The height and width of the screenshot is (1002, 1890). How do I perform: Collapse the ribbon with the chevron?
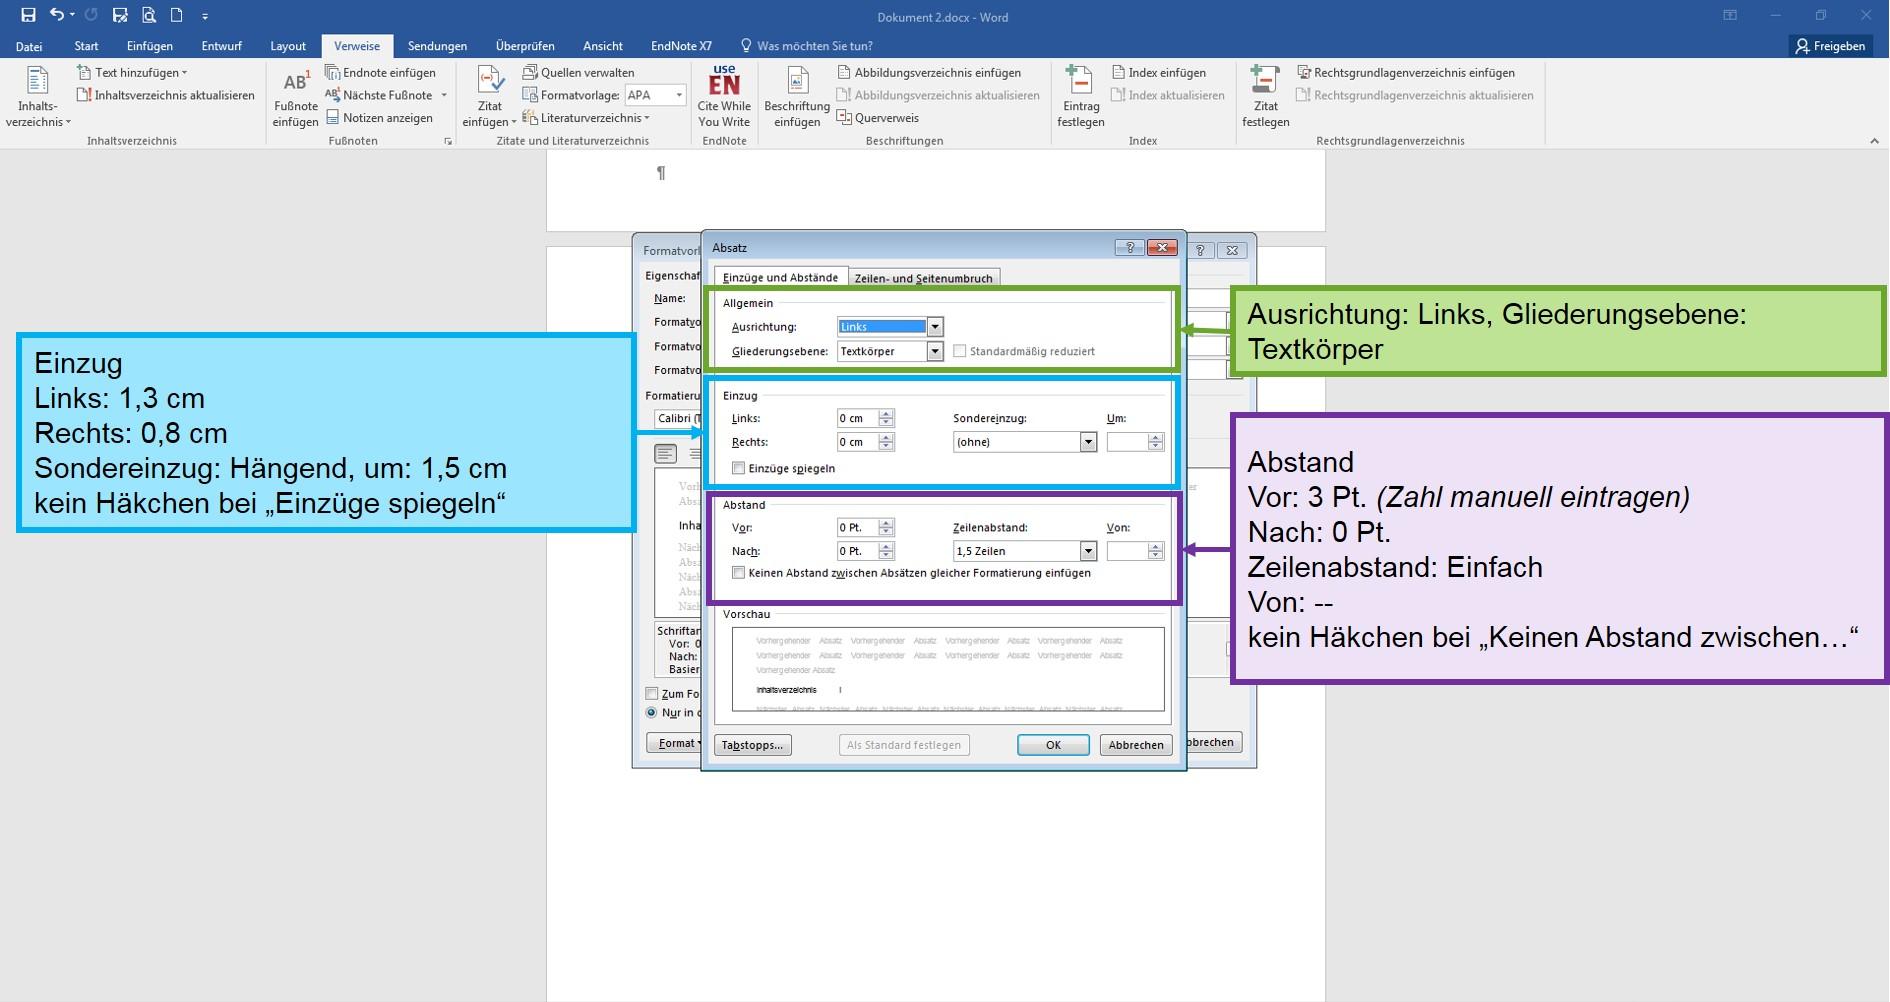1874,141
